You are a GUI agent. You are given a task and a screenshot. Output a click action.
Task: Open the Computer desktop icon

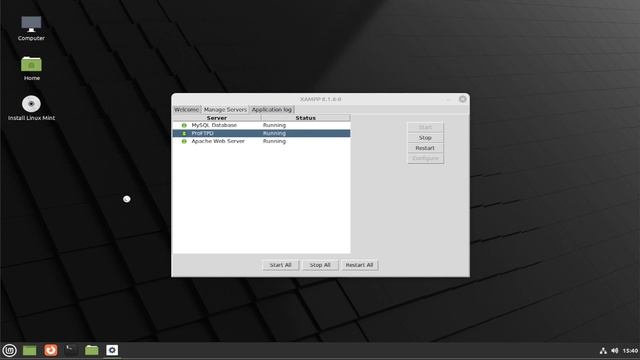tap(31, 28)
